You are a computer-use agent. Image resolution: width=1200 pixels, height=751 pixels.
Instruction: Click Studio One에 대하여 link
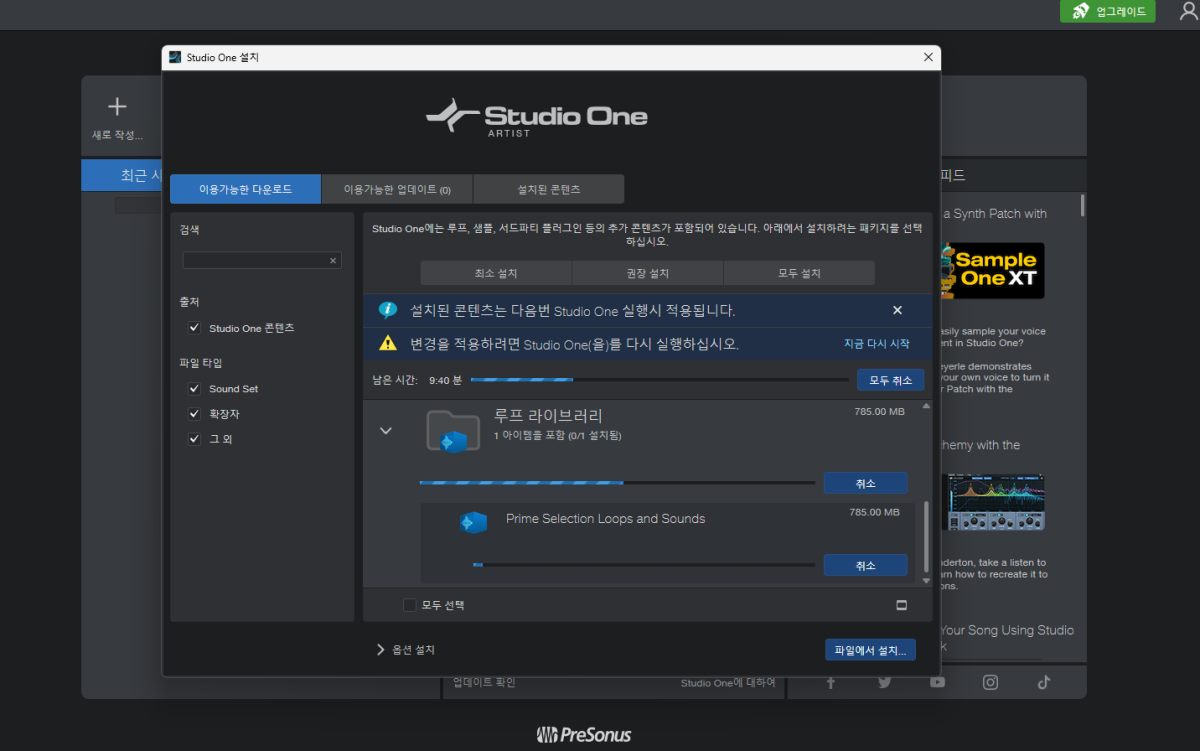click(728, 684)
